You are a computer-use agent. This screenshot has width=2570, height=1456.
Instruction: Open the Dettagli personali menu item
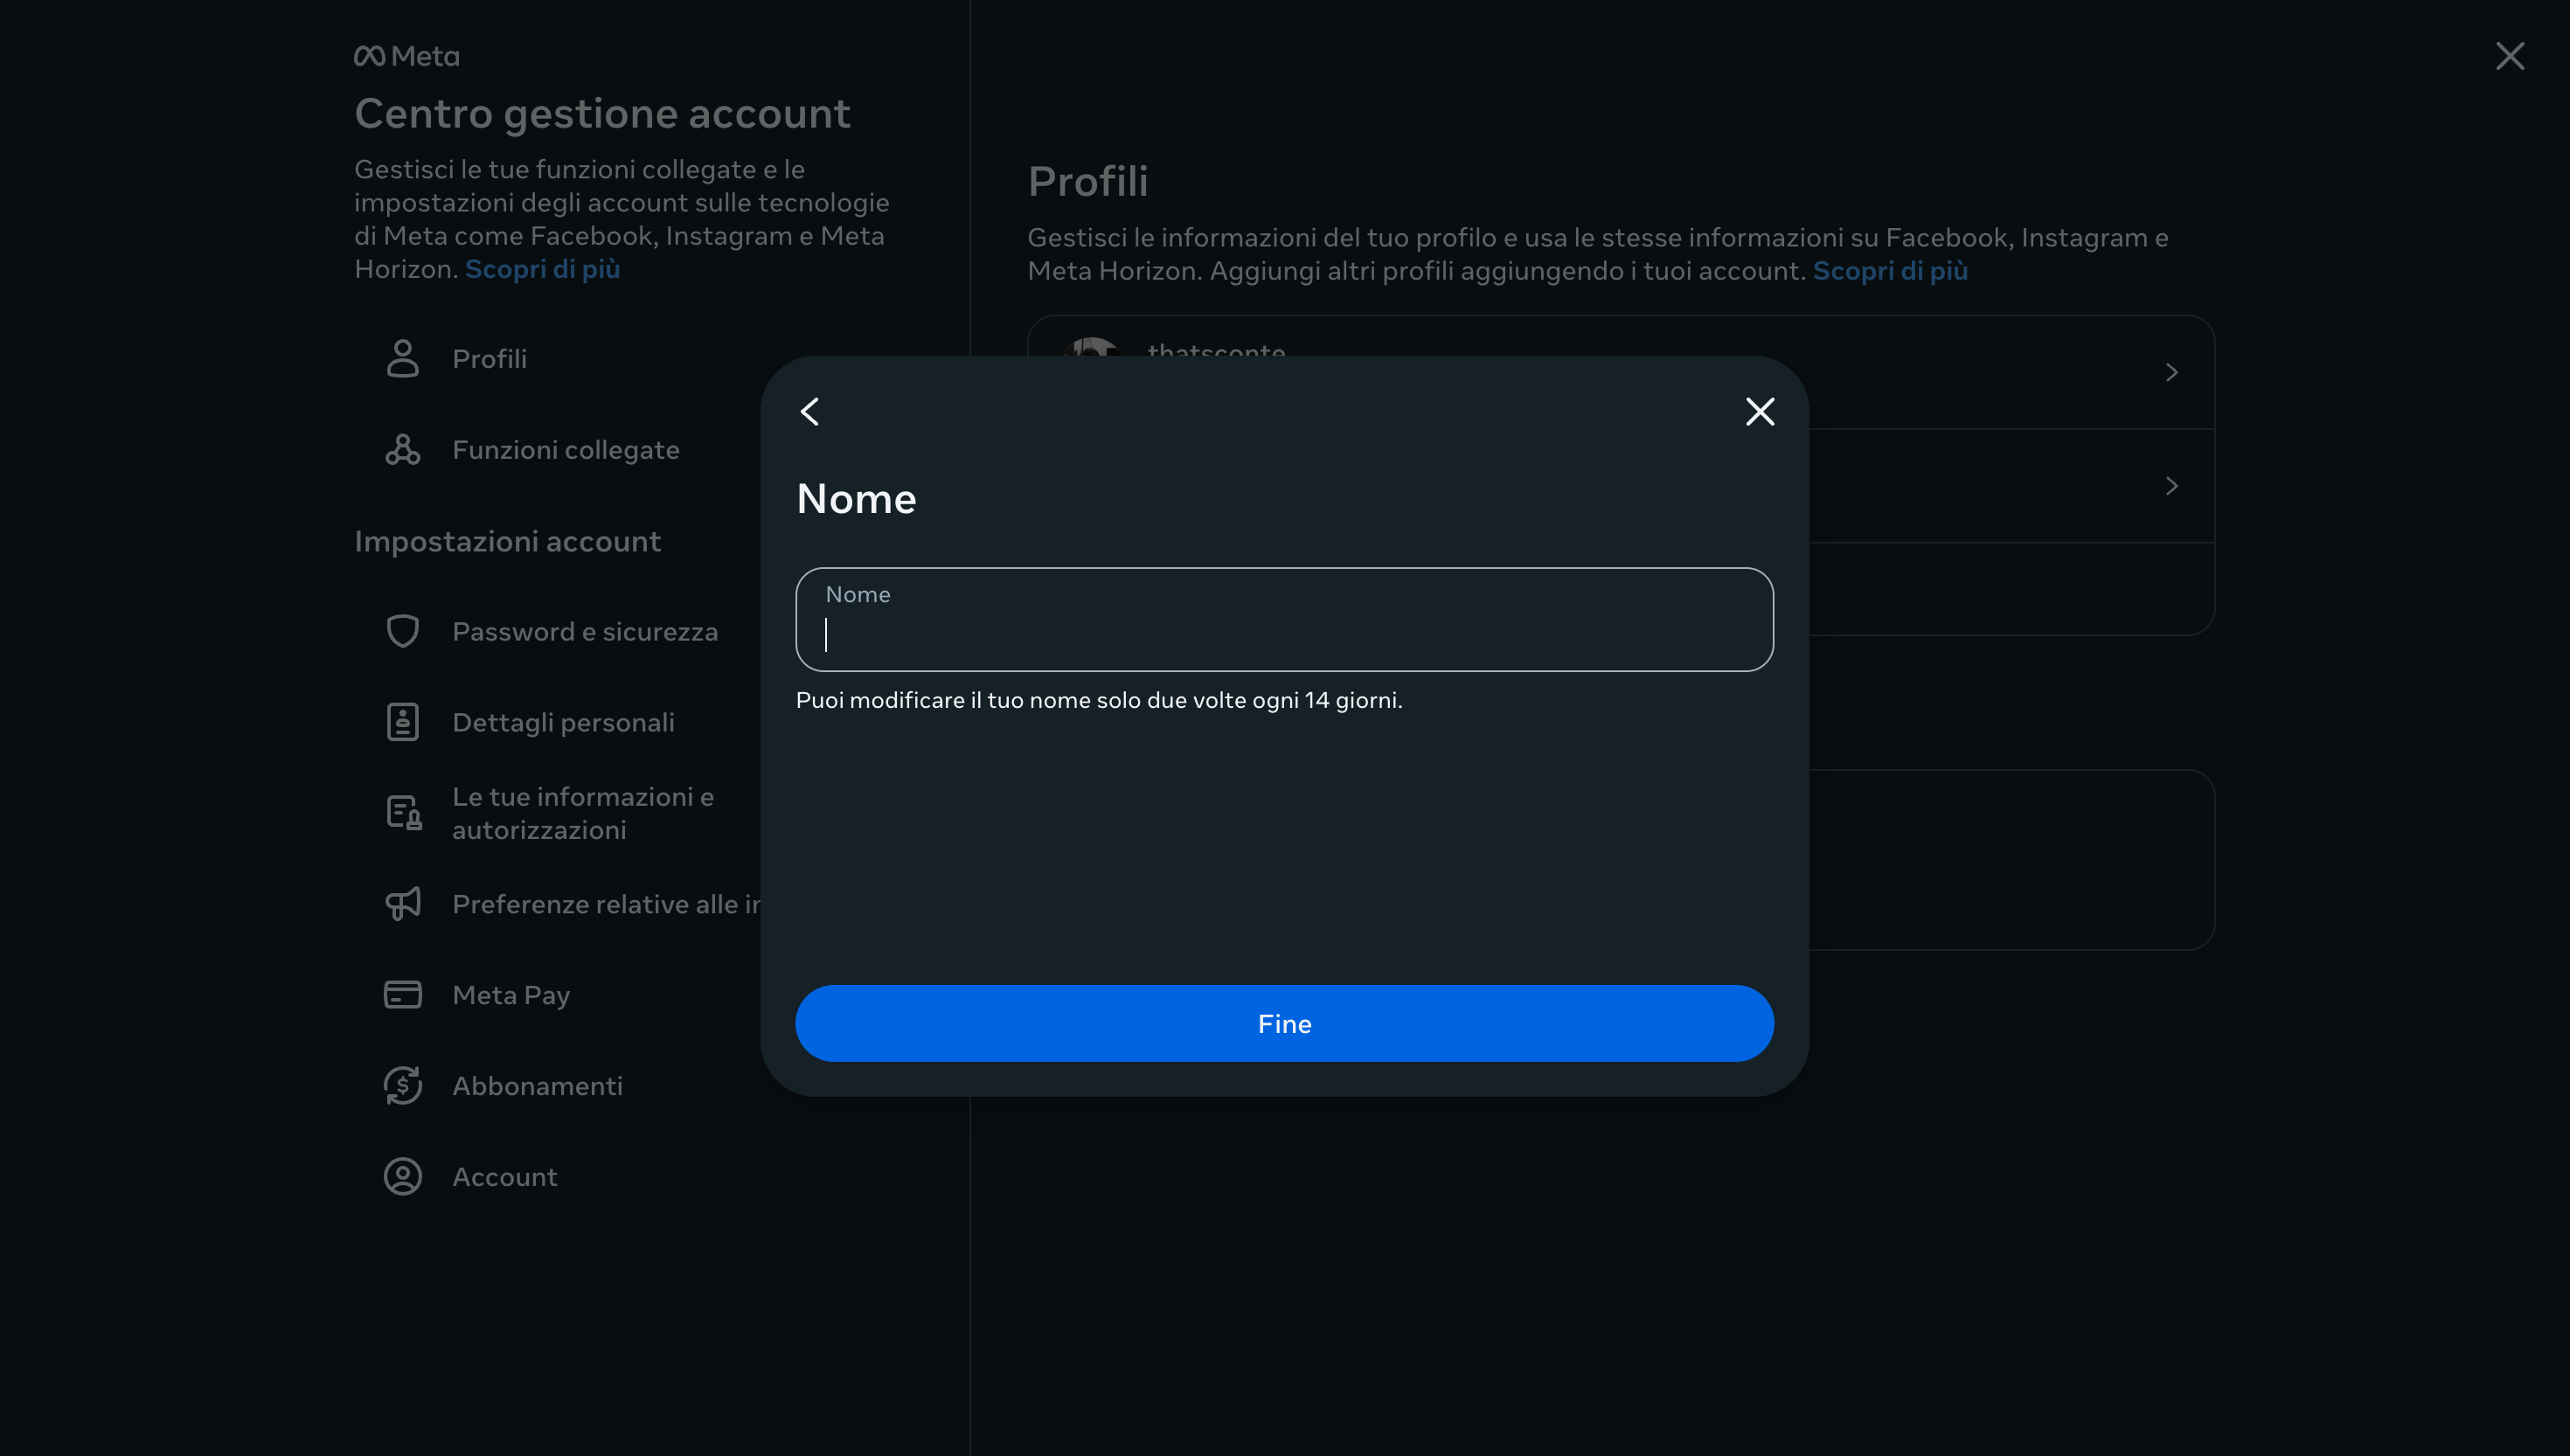pos(562,722)
